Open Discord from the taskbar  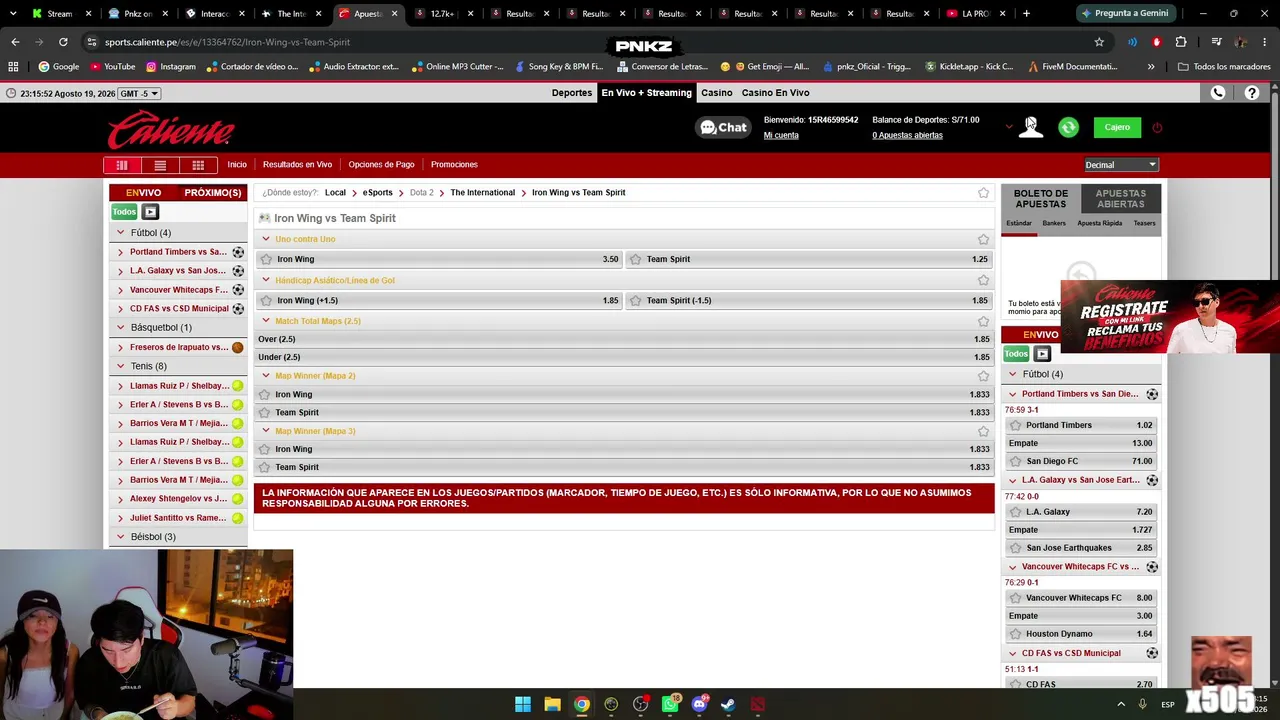pos(699,704)
